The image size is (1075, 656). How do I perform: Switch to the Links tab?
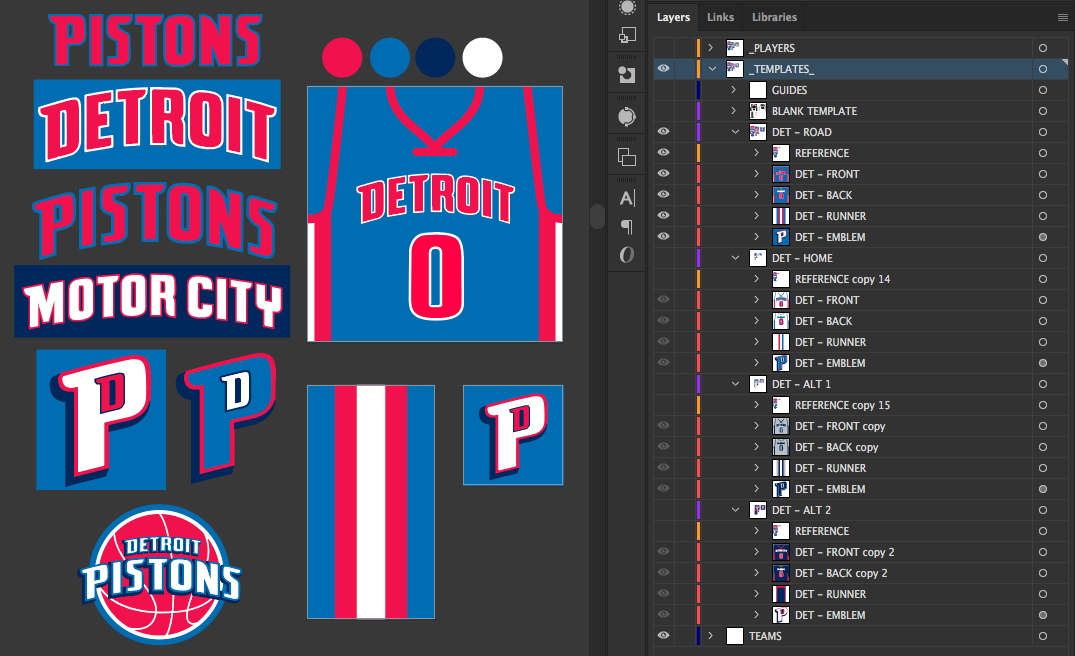coord(720,17)
